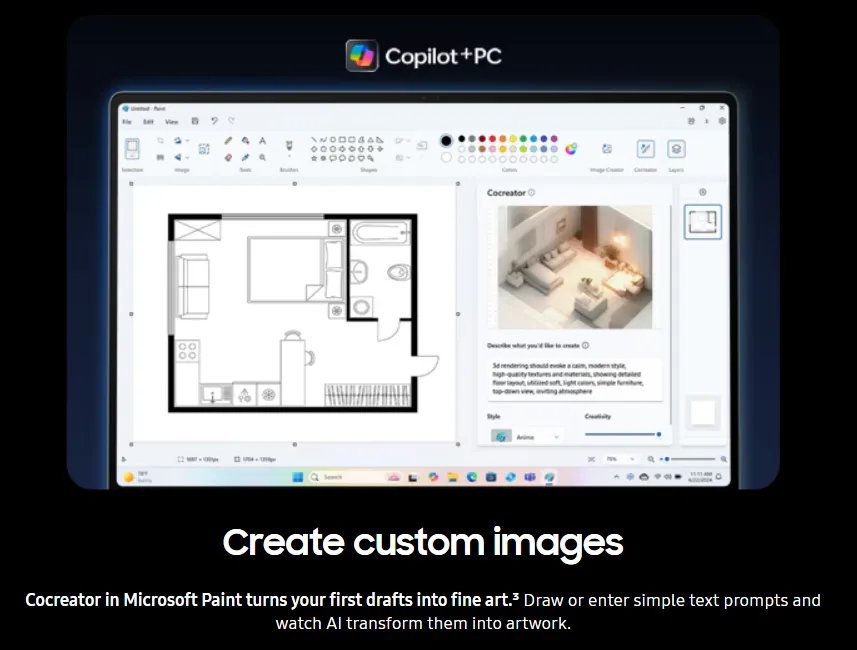The width and height of the screenshot is (857, 650).
Task: Click the Redo arrow
Action: point(231,121)
